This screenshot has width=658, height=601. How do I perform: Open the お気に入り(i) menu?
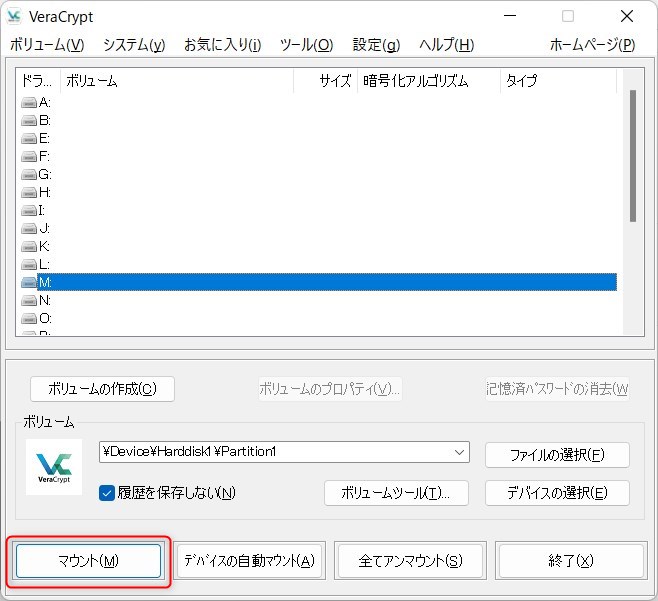pyautogui.click(x=223, y=44)
